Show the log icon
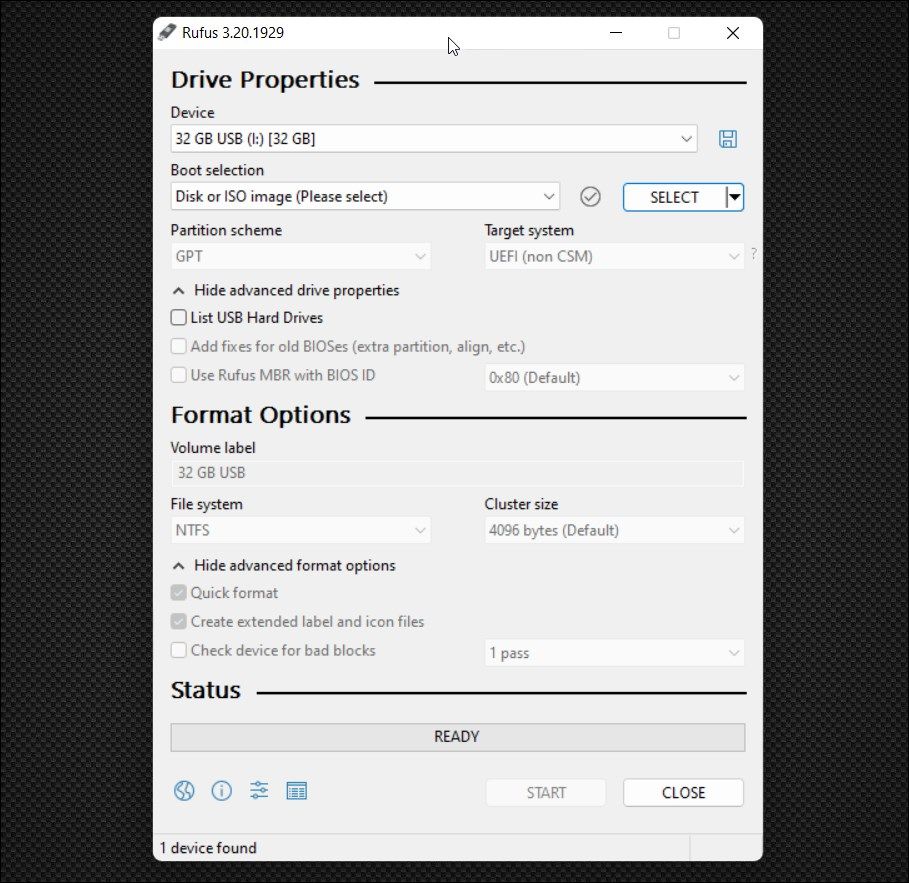The image size is (909, 883). [297, 791]
